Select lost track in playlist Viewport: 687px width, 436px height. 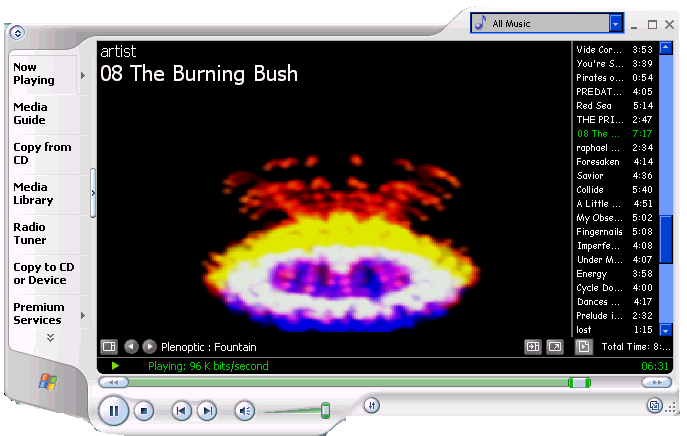pyautogui.click(x=615, y=330)
